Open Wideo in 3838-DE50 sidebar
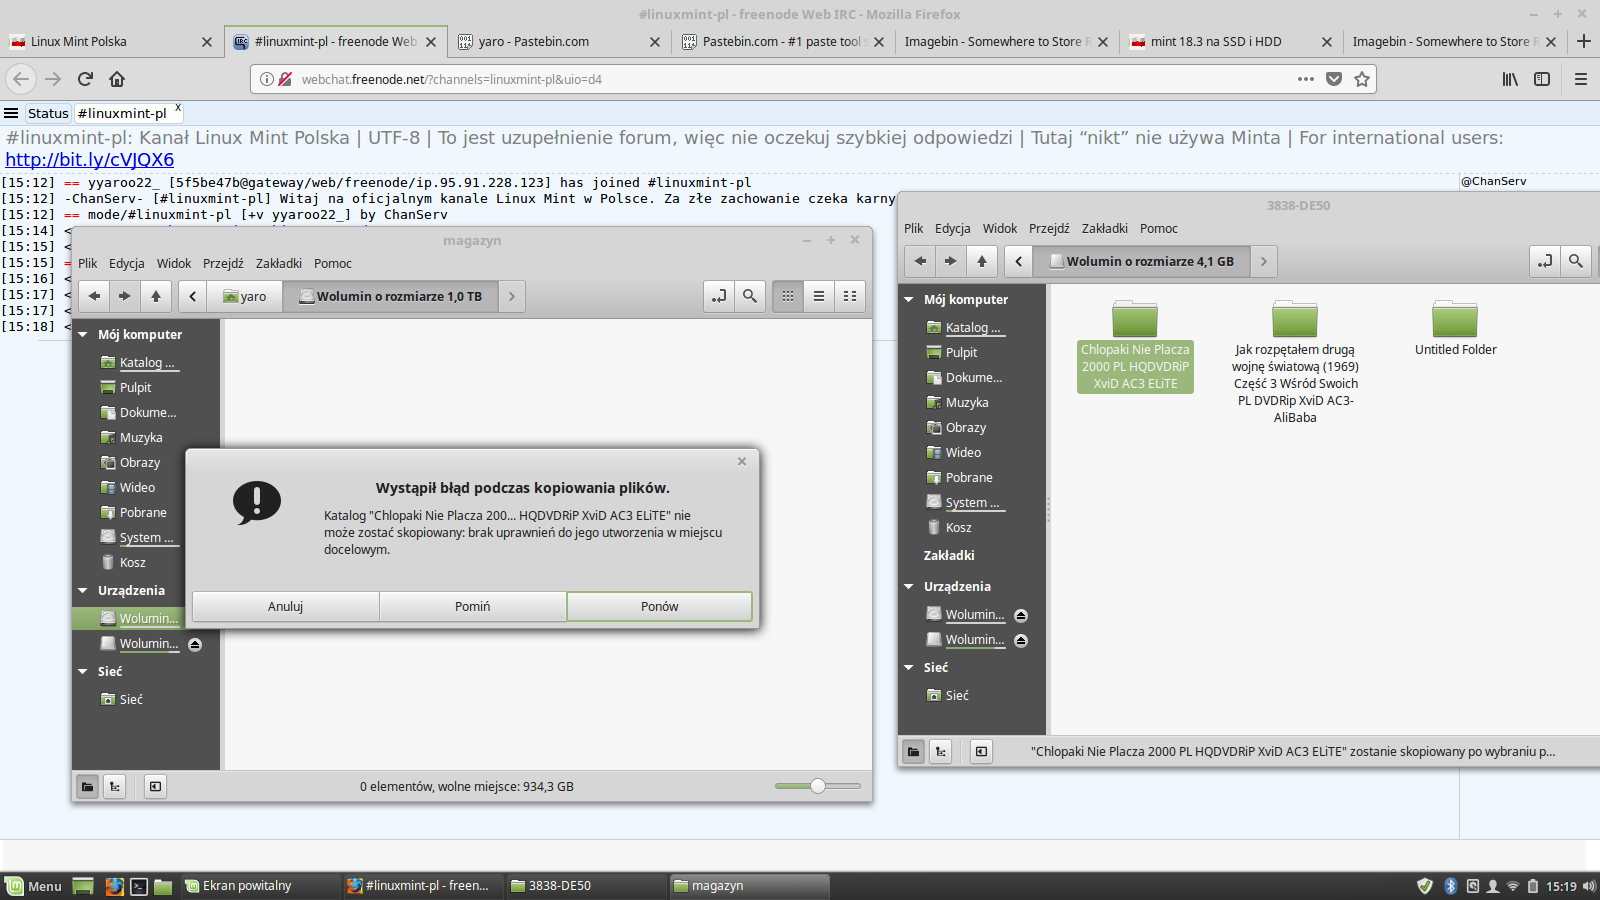 click(x=954, y=453)
